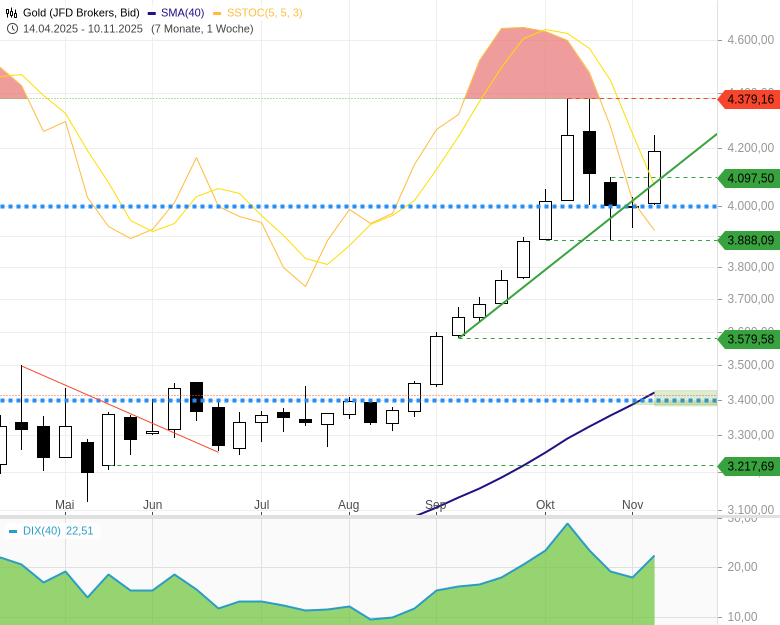
Task: Click the Okt label on time axis
Action: pyautogui.click(x=545, y=505)
